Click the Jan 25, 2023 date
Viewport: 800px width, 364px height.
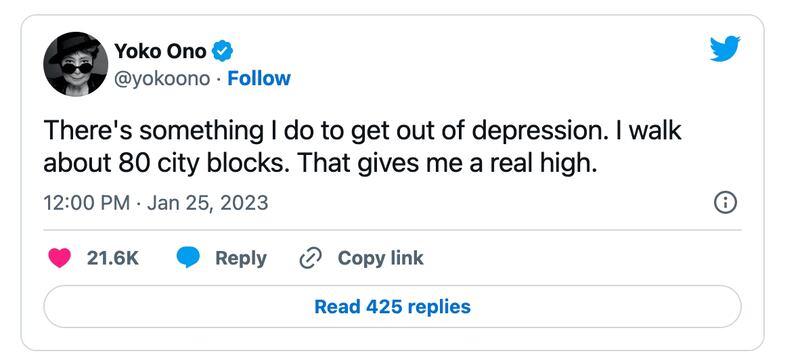coord(207,203)
